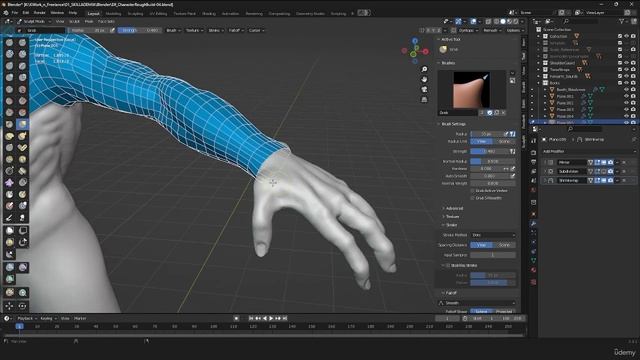The height and width of the screenshot is (360, 640).
Task: Jump to the timeline start frame
Action: point(251,318)
